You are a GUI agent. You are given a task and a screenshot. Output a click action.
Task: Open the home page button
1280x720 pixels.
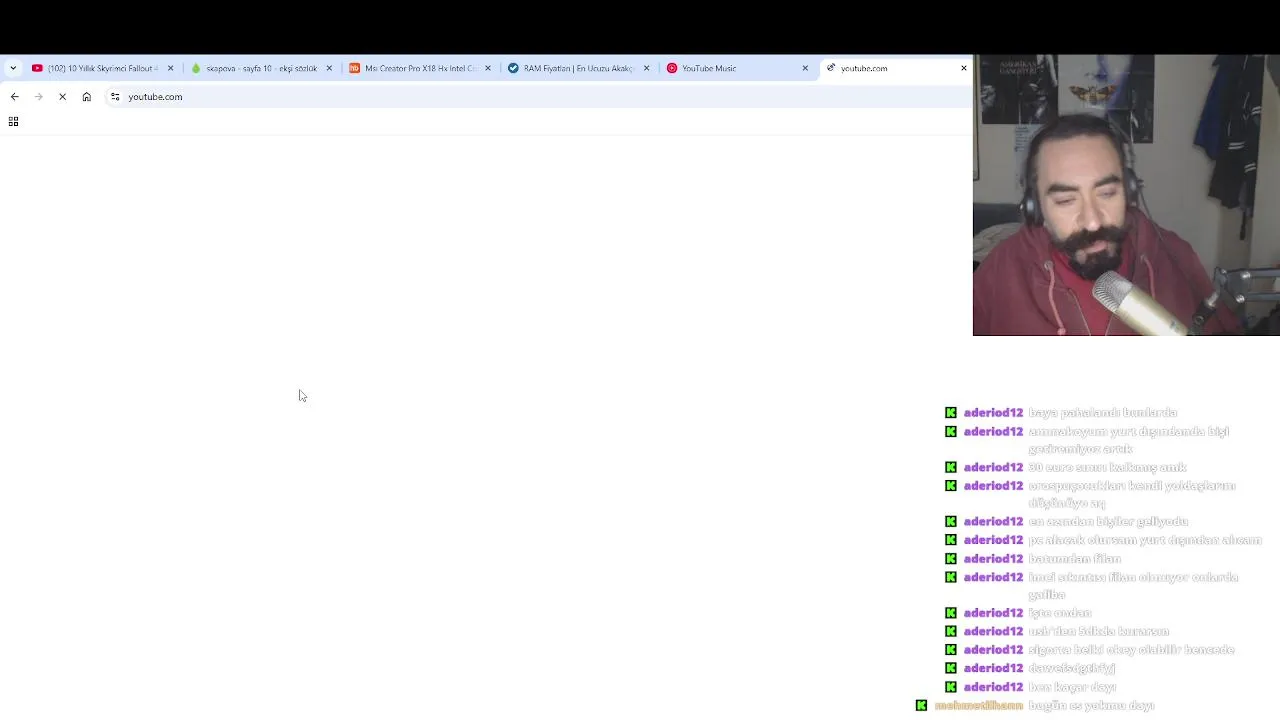tap(87, 97)
